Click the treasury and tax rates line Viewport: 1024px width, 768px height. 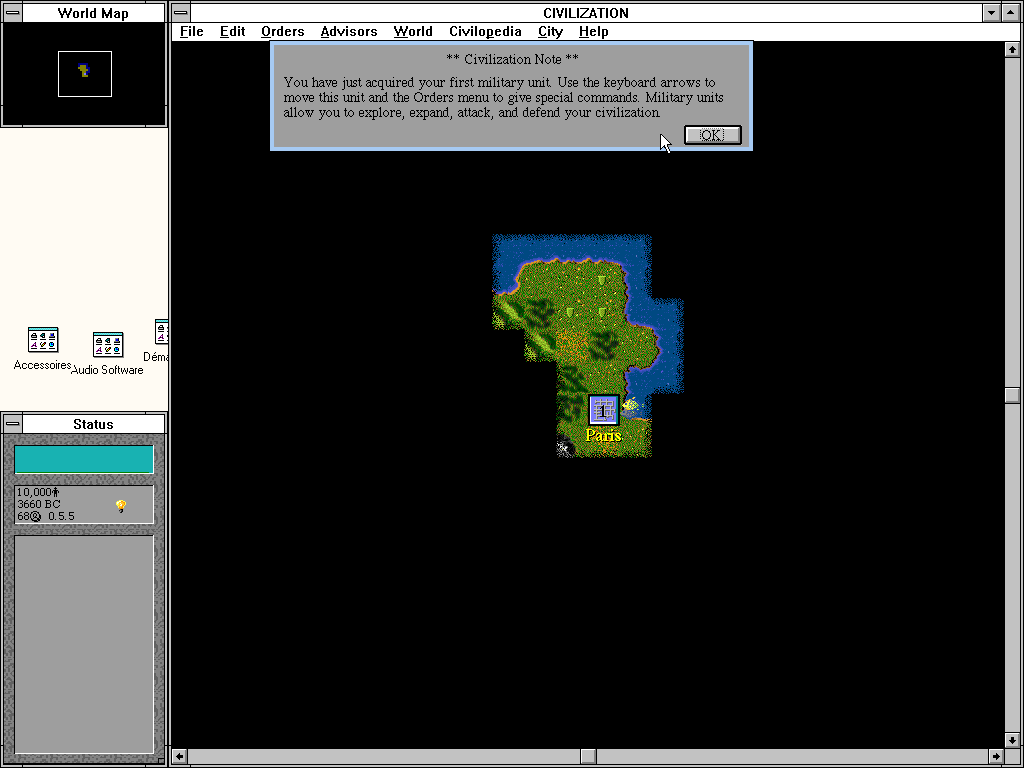point(46,517)
